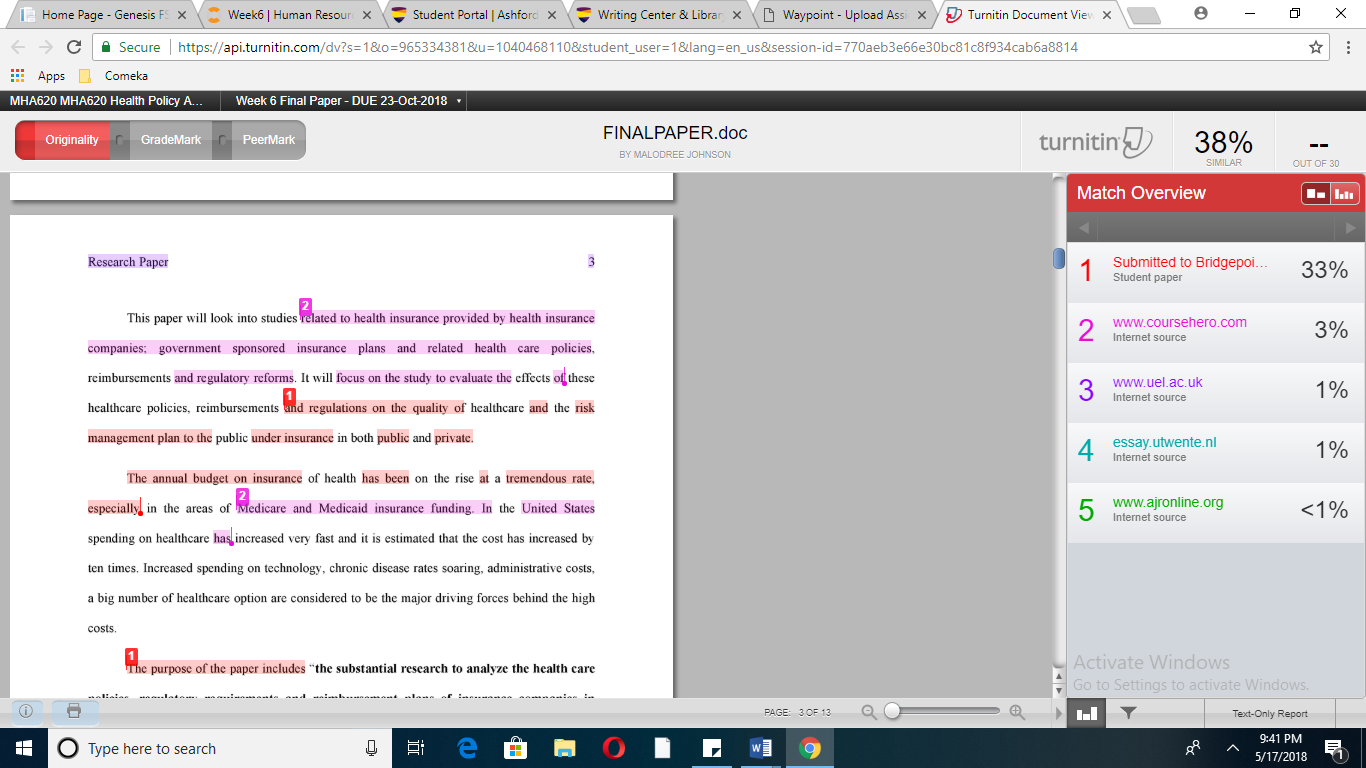Viewport: 1366px width, 768px height.
Task: Open document info panel icon
Action: pos(26,712)
